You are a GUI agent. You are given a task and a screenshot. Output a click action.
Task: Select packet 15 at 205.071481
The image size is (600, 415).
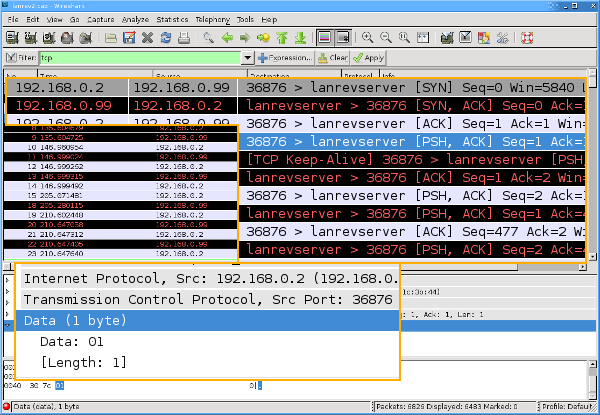(x=121, y=196)
